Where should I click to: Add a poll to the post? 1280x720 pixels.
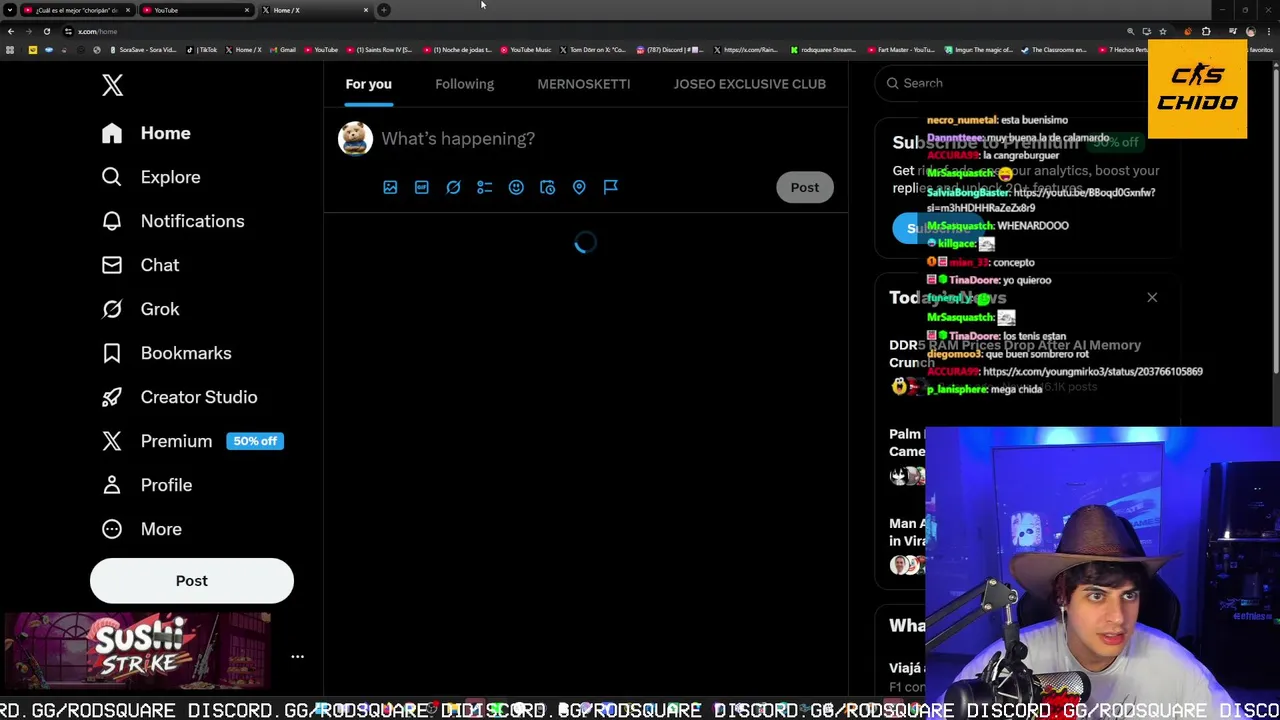pyautogui.click(x=485, y=187)
